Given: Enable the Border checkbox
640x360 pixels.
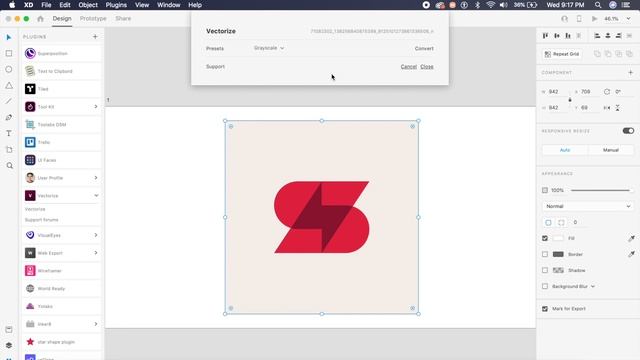Looking at the screenshot, I should pos(545,254).
